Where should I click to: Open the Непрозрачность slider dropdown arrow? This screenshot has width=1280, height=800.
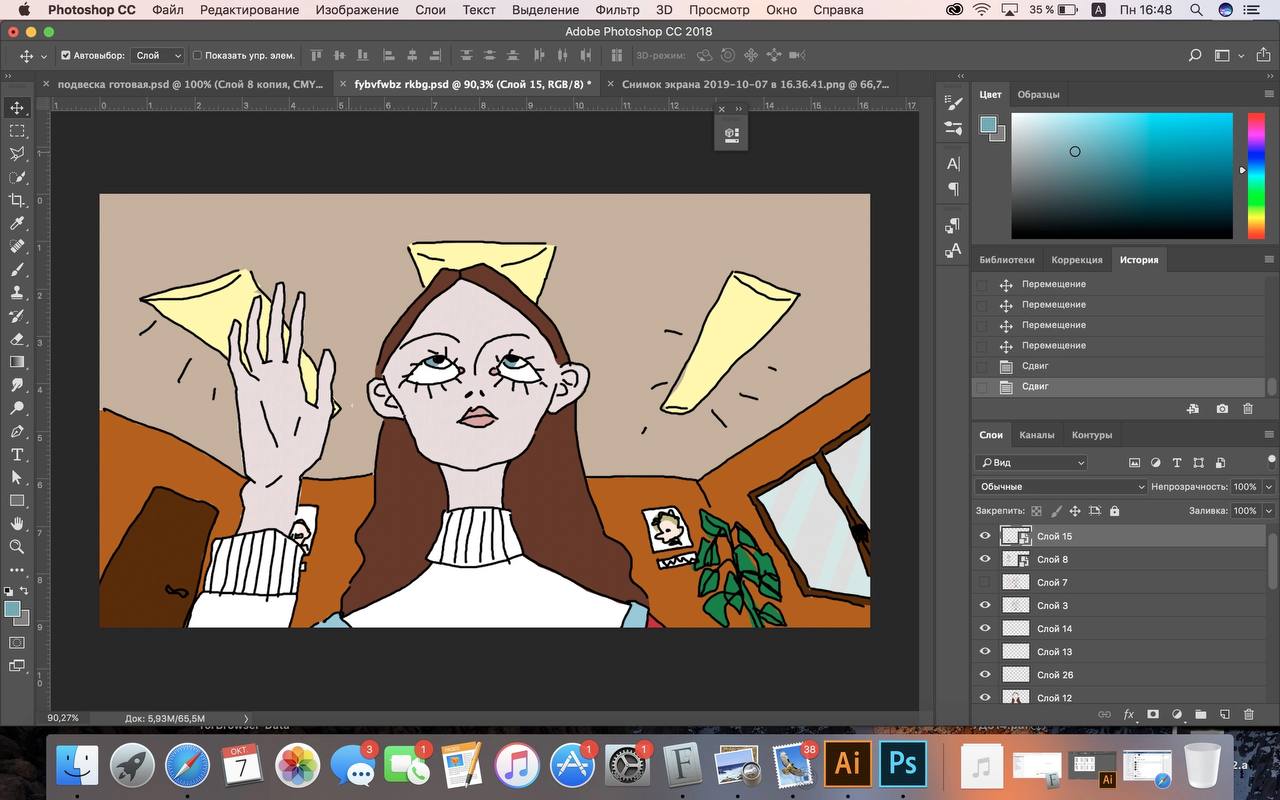pos(1267,487)
